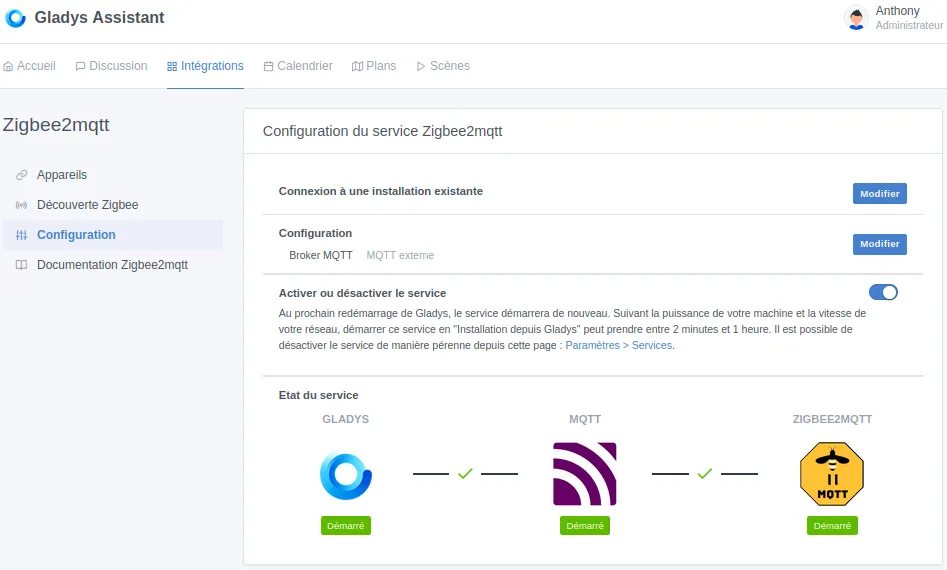Viewport: 947px width, 570px height.
Task: Click the Scènes play icon
Action: tap(421, 66)
